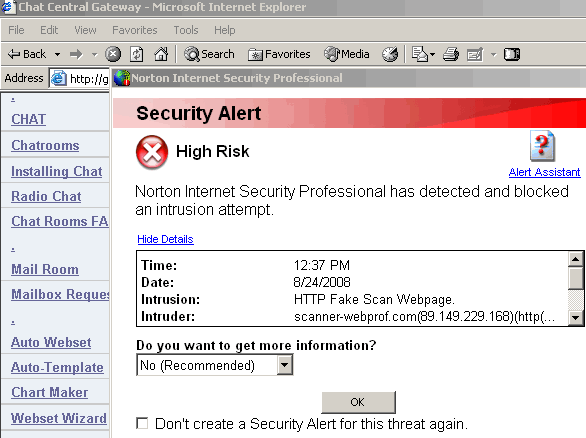Screen dimensions: 586x438
Task: Click the red High Risk X icon
Action: click(152, 152)
